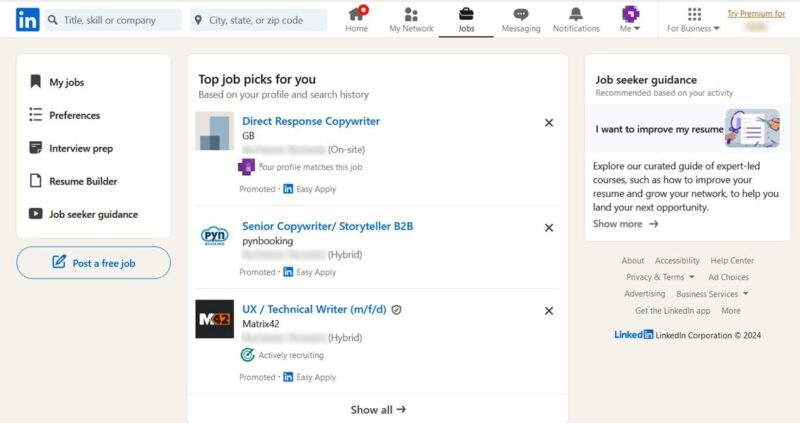Viewport: 800px width, 423px height.
Task: Focus the City, state, or zip code field
Action: (259, 20)
